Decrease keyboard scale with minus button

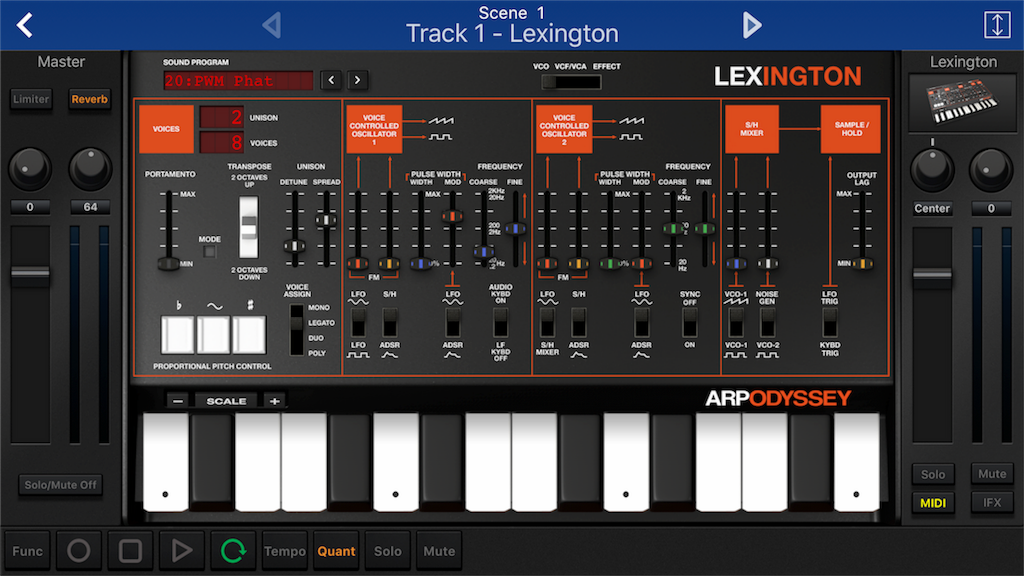click(x=178, y=401)
